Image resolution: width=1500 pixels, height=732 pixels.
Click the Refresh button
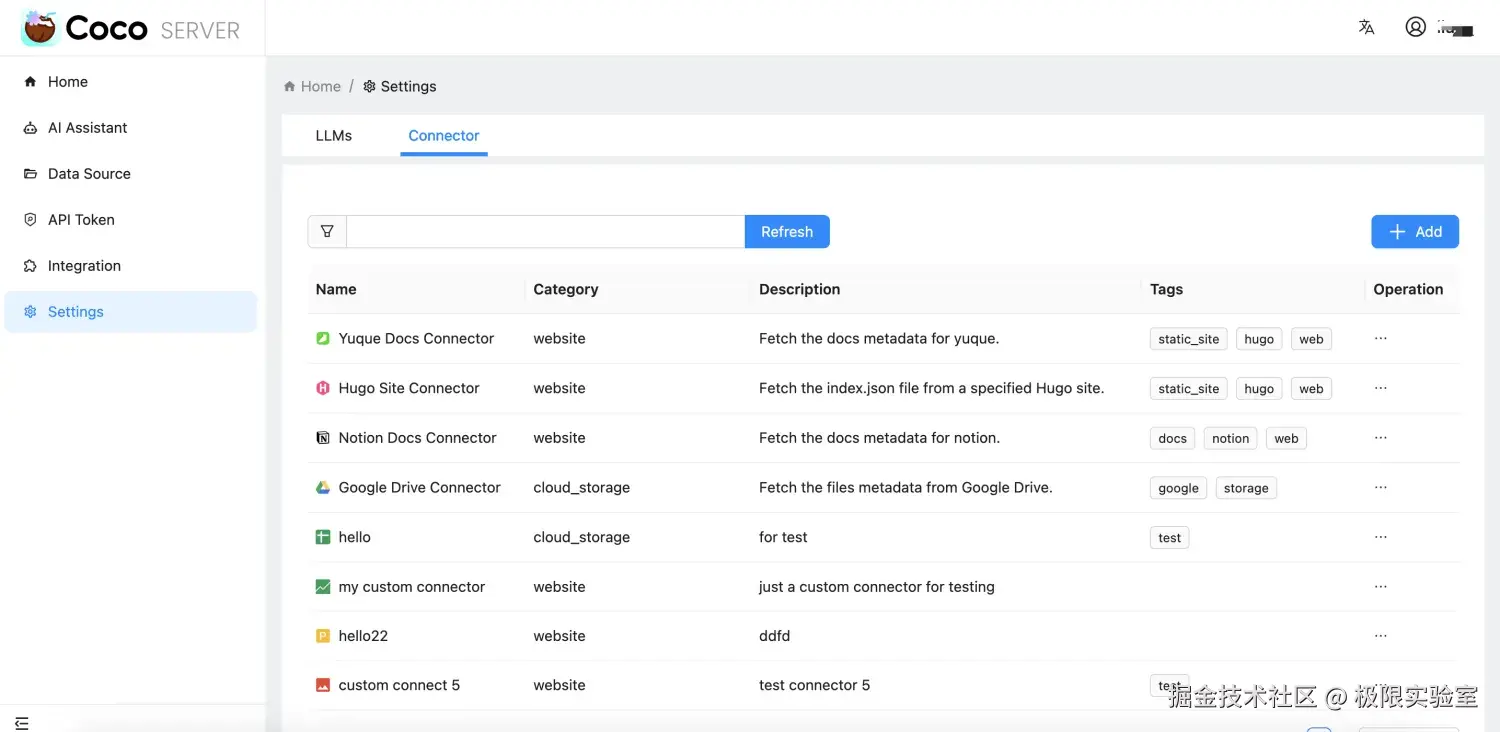click(x=787, y=232)
